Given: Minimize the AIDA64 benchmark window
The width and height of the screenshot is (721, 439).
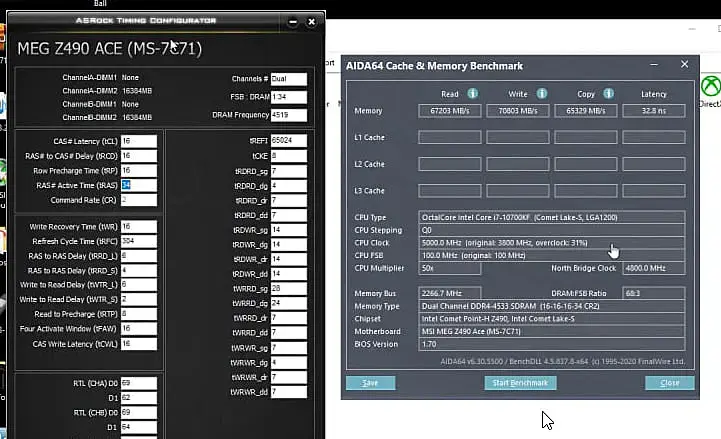Looking at the screenshot, I should pos(654,65).
